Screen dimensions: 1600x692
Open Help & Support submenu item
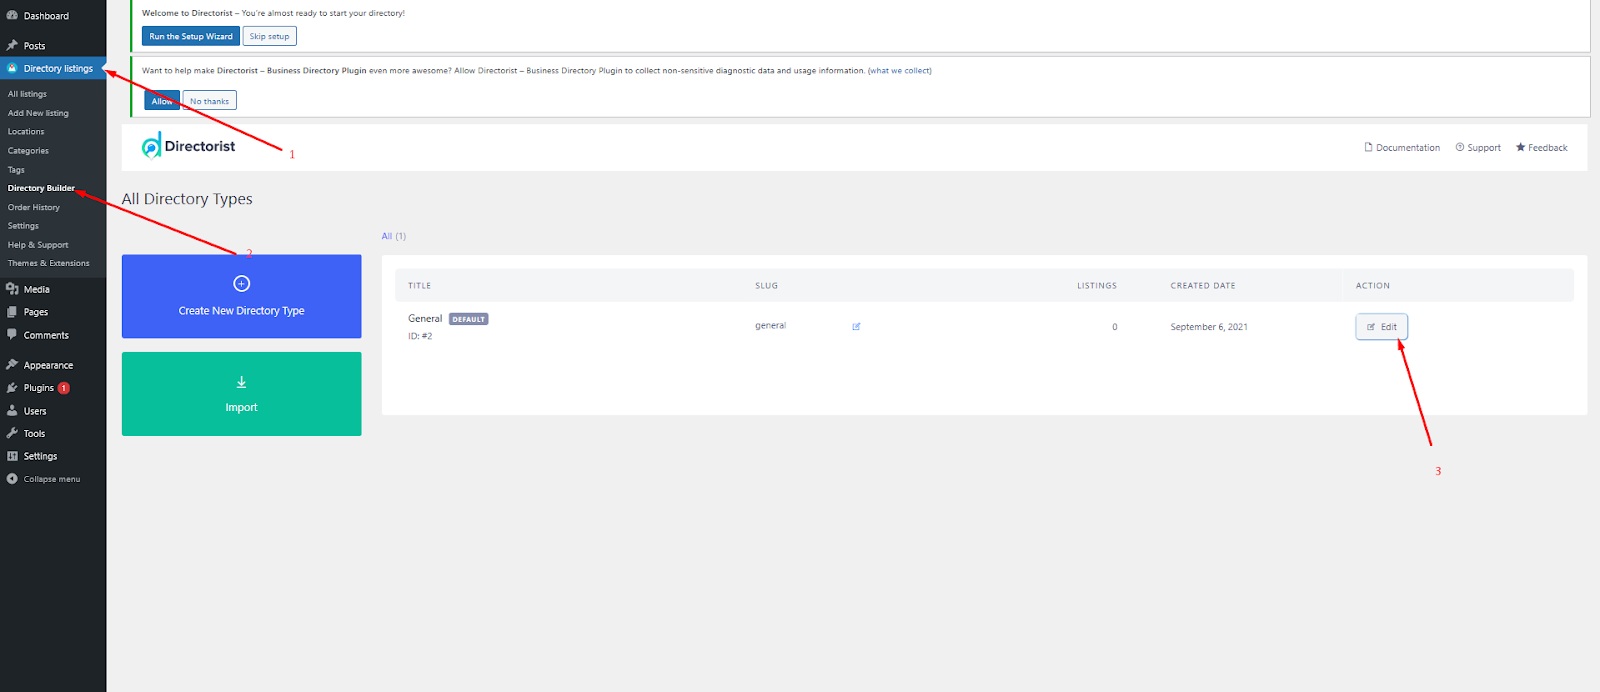38,245
